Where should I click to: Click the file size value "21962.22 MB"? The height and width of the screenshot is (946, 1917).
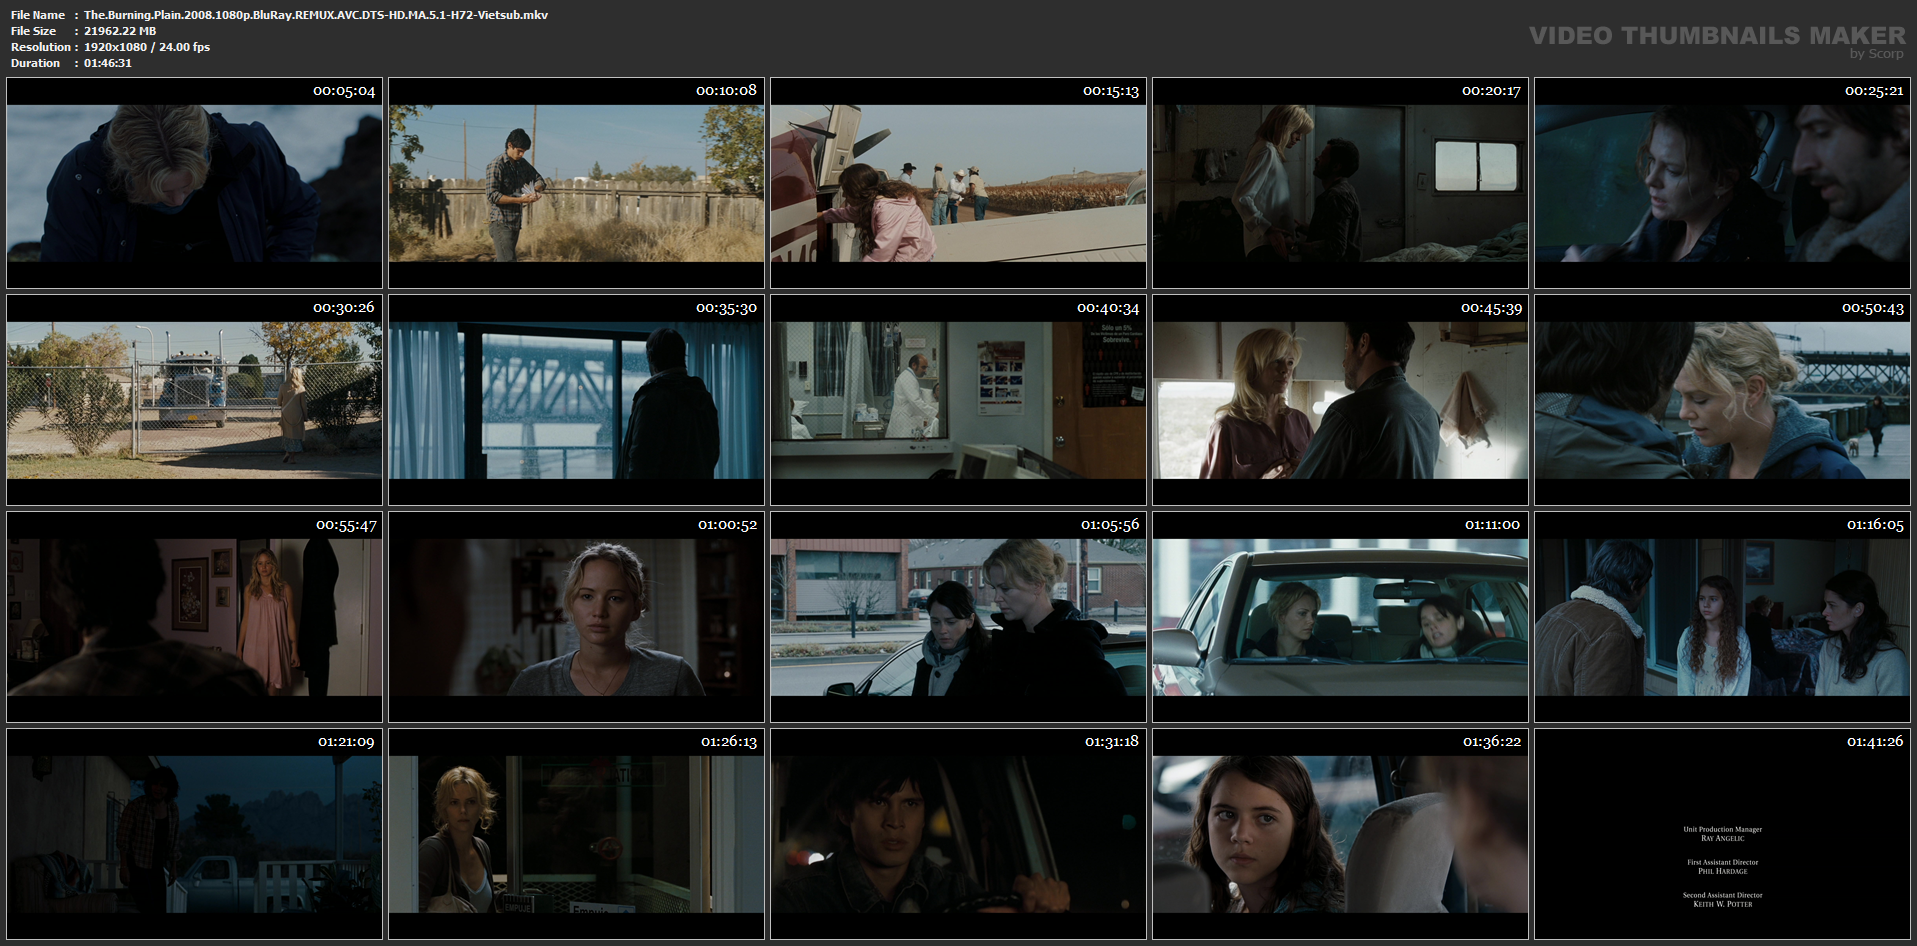[x=120, y=31]
